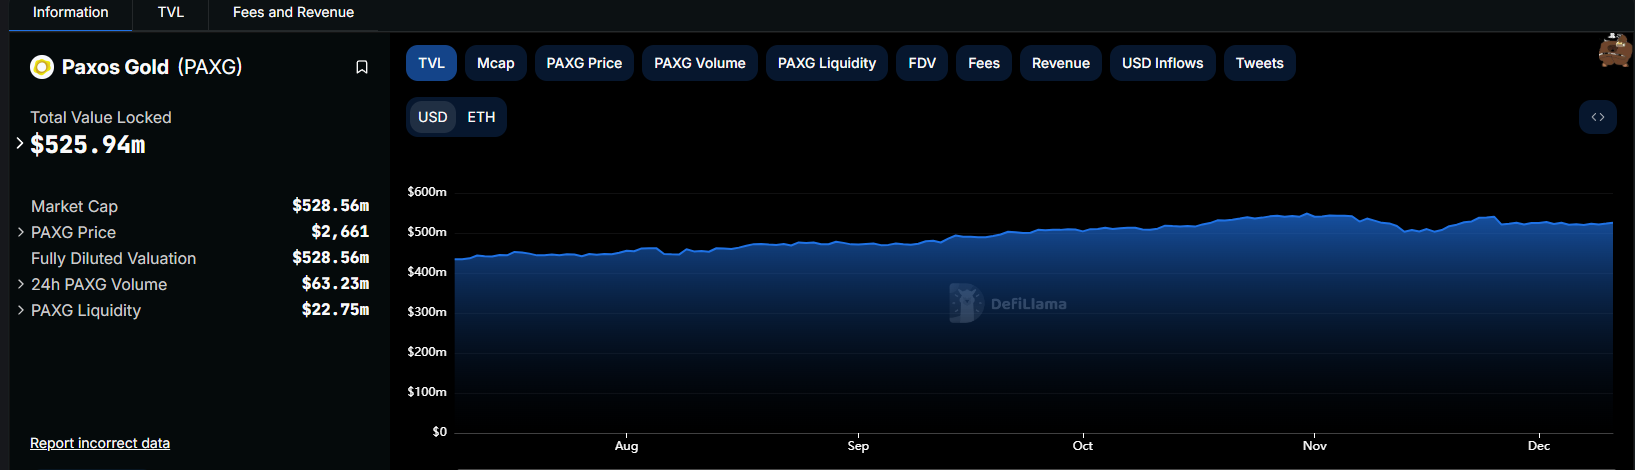This screenshot has height=470, width=1635.
Task: Expand 24h PAXG Volume details
Action: [x=21, y=284]
